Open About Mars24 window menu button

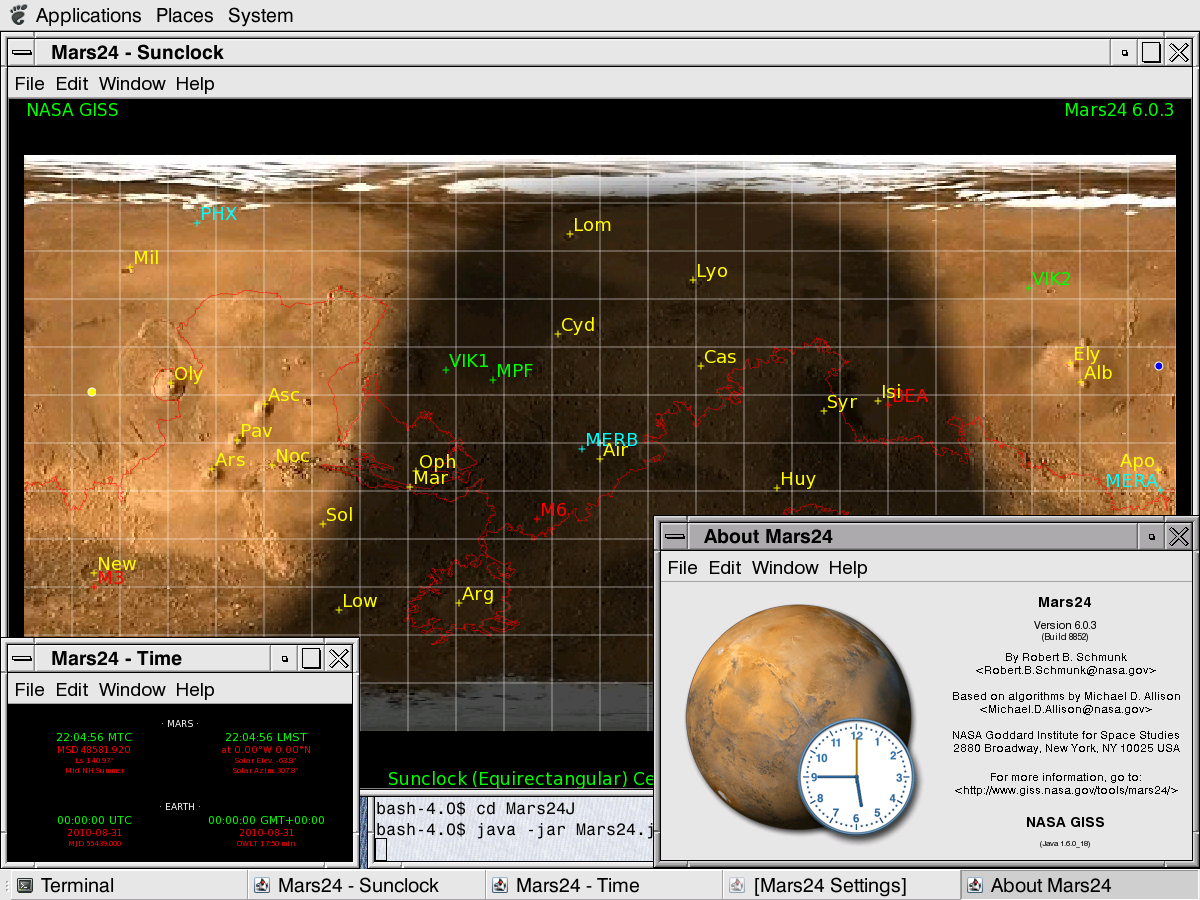point(676,537)
